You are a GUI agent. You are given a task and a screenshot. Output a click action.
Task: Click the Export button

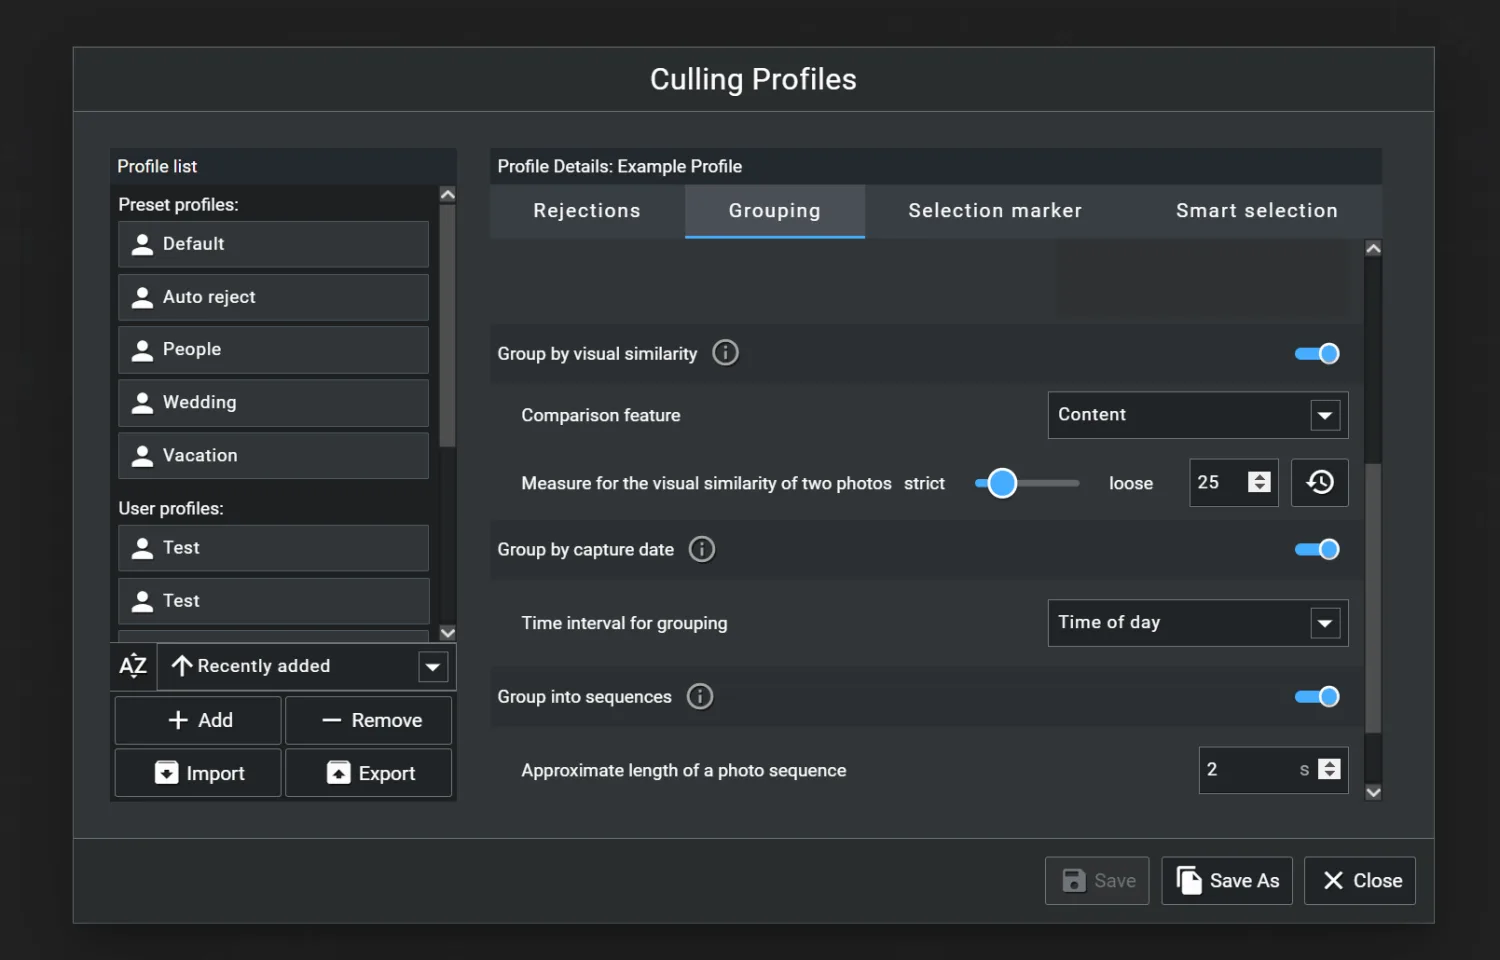point(369,773)
